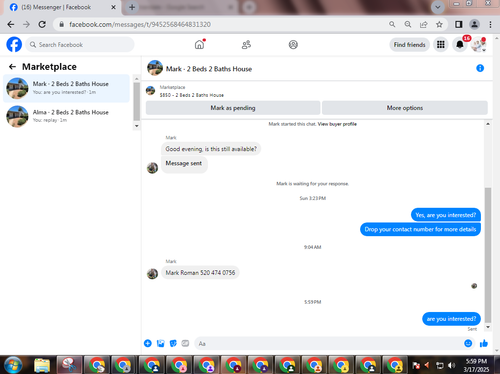The width and height of the screenshot is (500, 374).
Task: Send a thumbs up like
Action: pos(484,343)
